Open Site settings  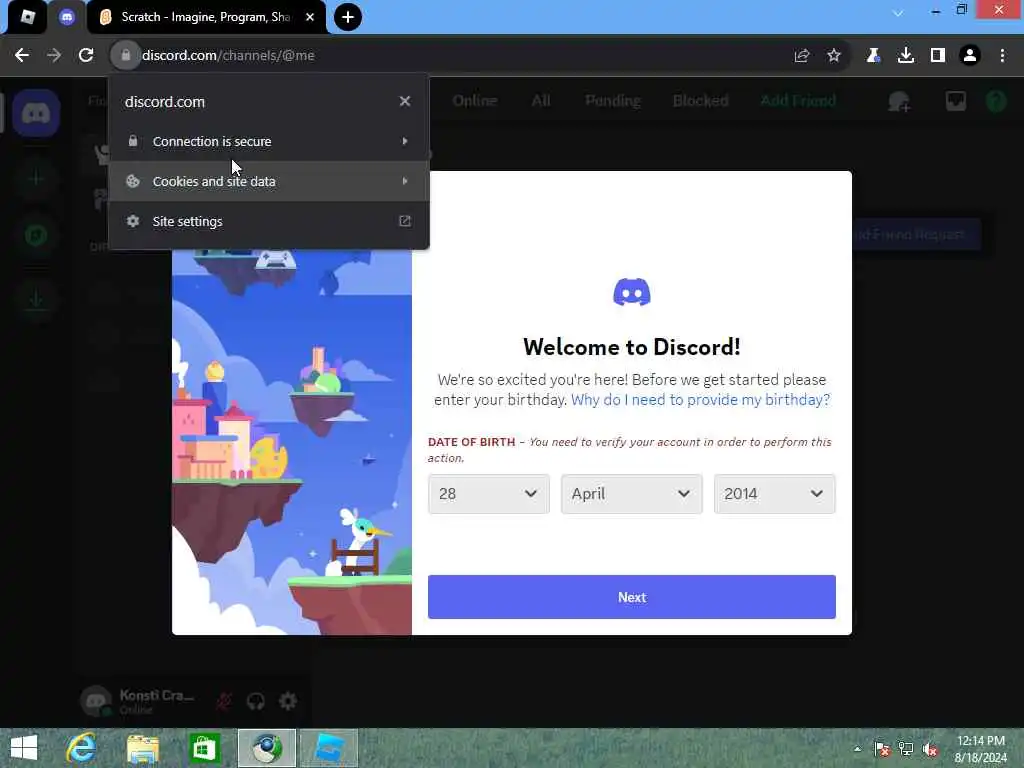pyautogui.click(x=269, y=221)
